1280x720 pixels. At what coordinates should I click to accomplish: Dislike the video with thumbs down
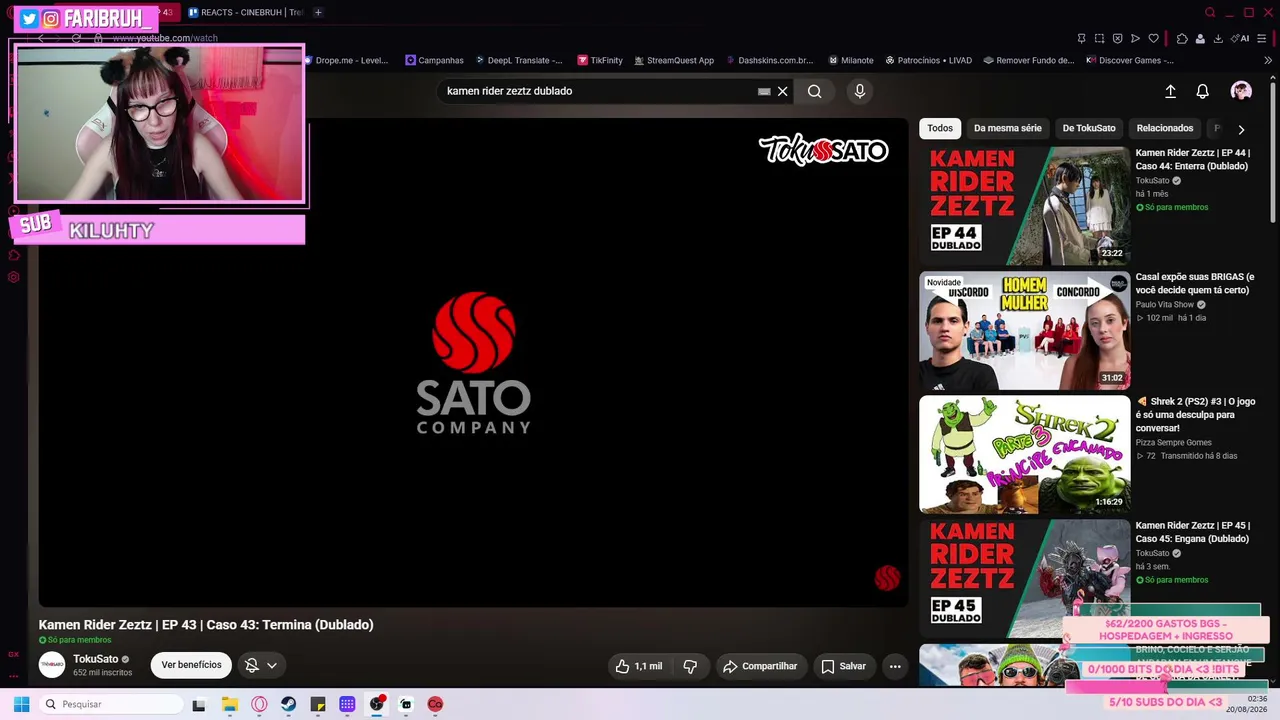point(690,666)
